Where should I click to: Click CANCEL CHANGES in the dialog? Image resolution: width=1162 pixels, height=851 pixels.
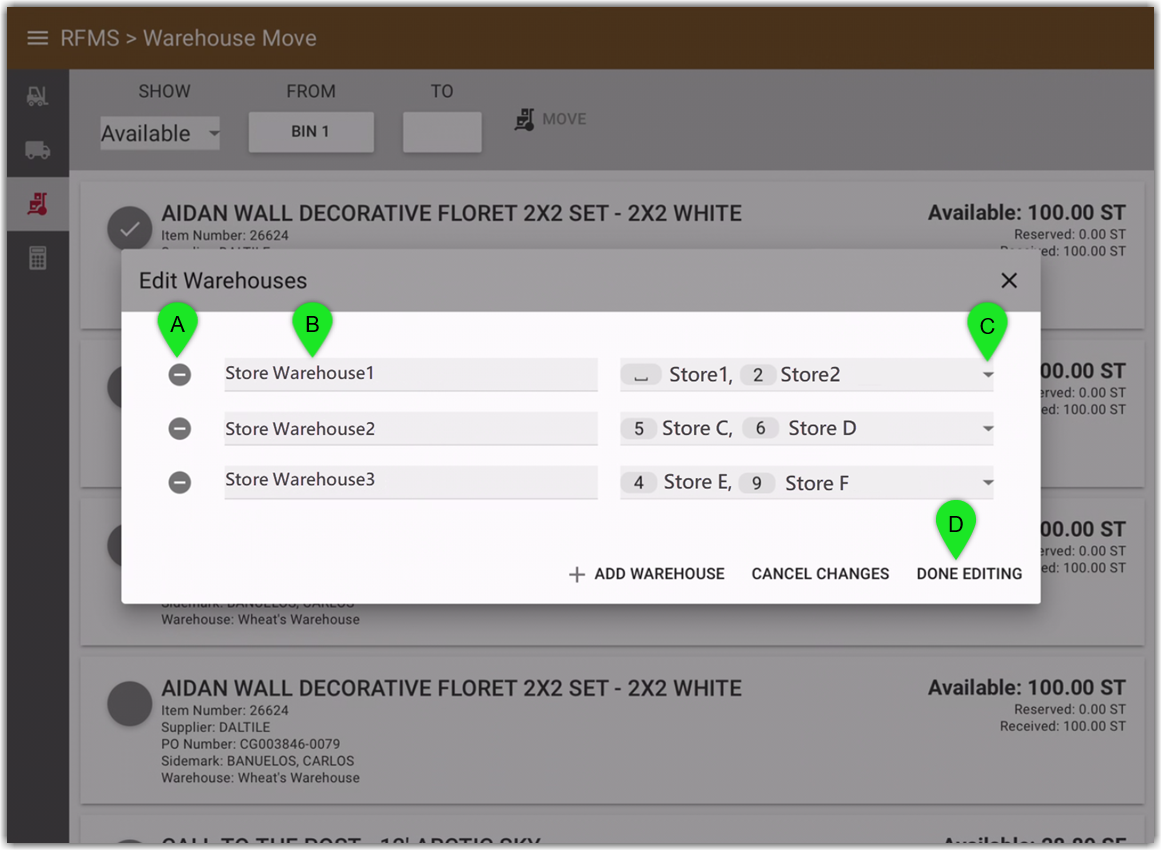pyautogui.click(x=820, y=574)
